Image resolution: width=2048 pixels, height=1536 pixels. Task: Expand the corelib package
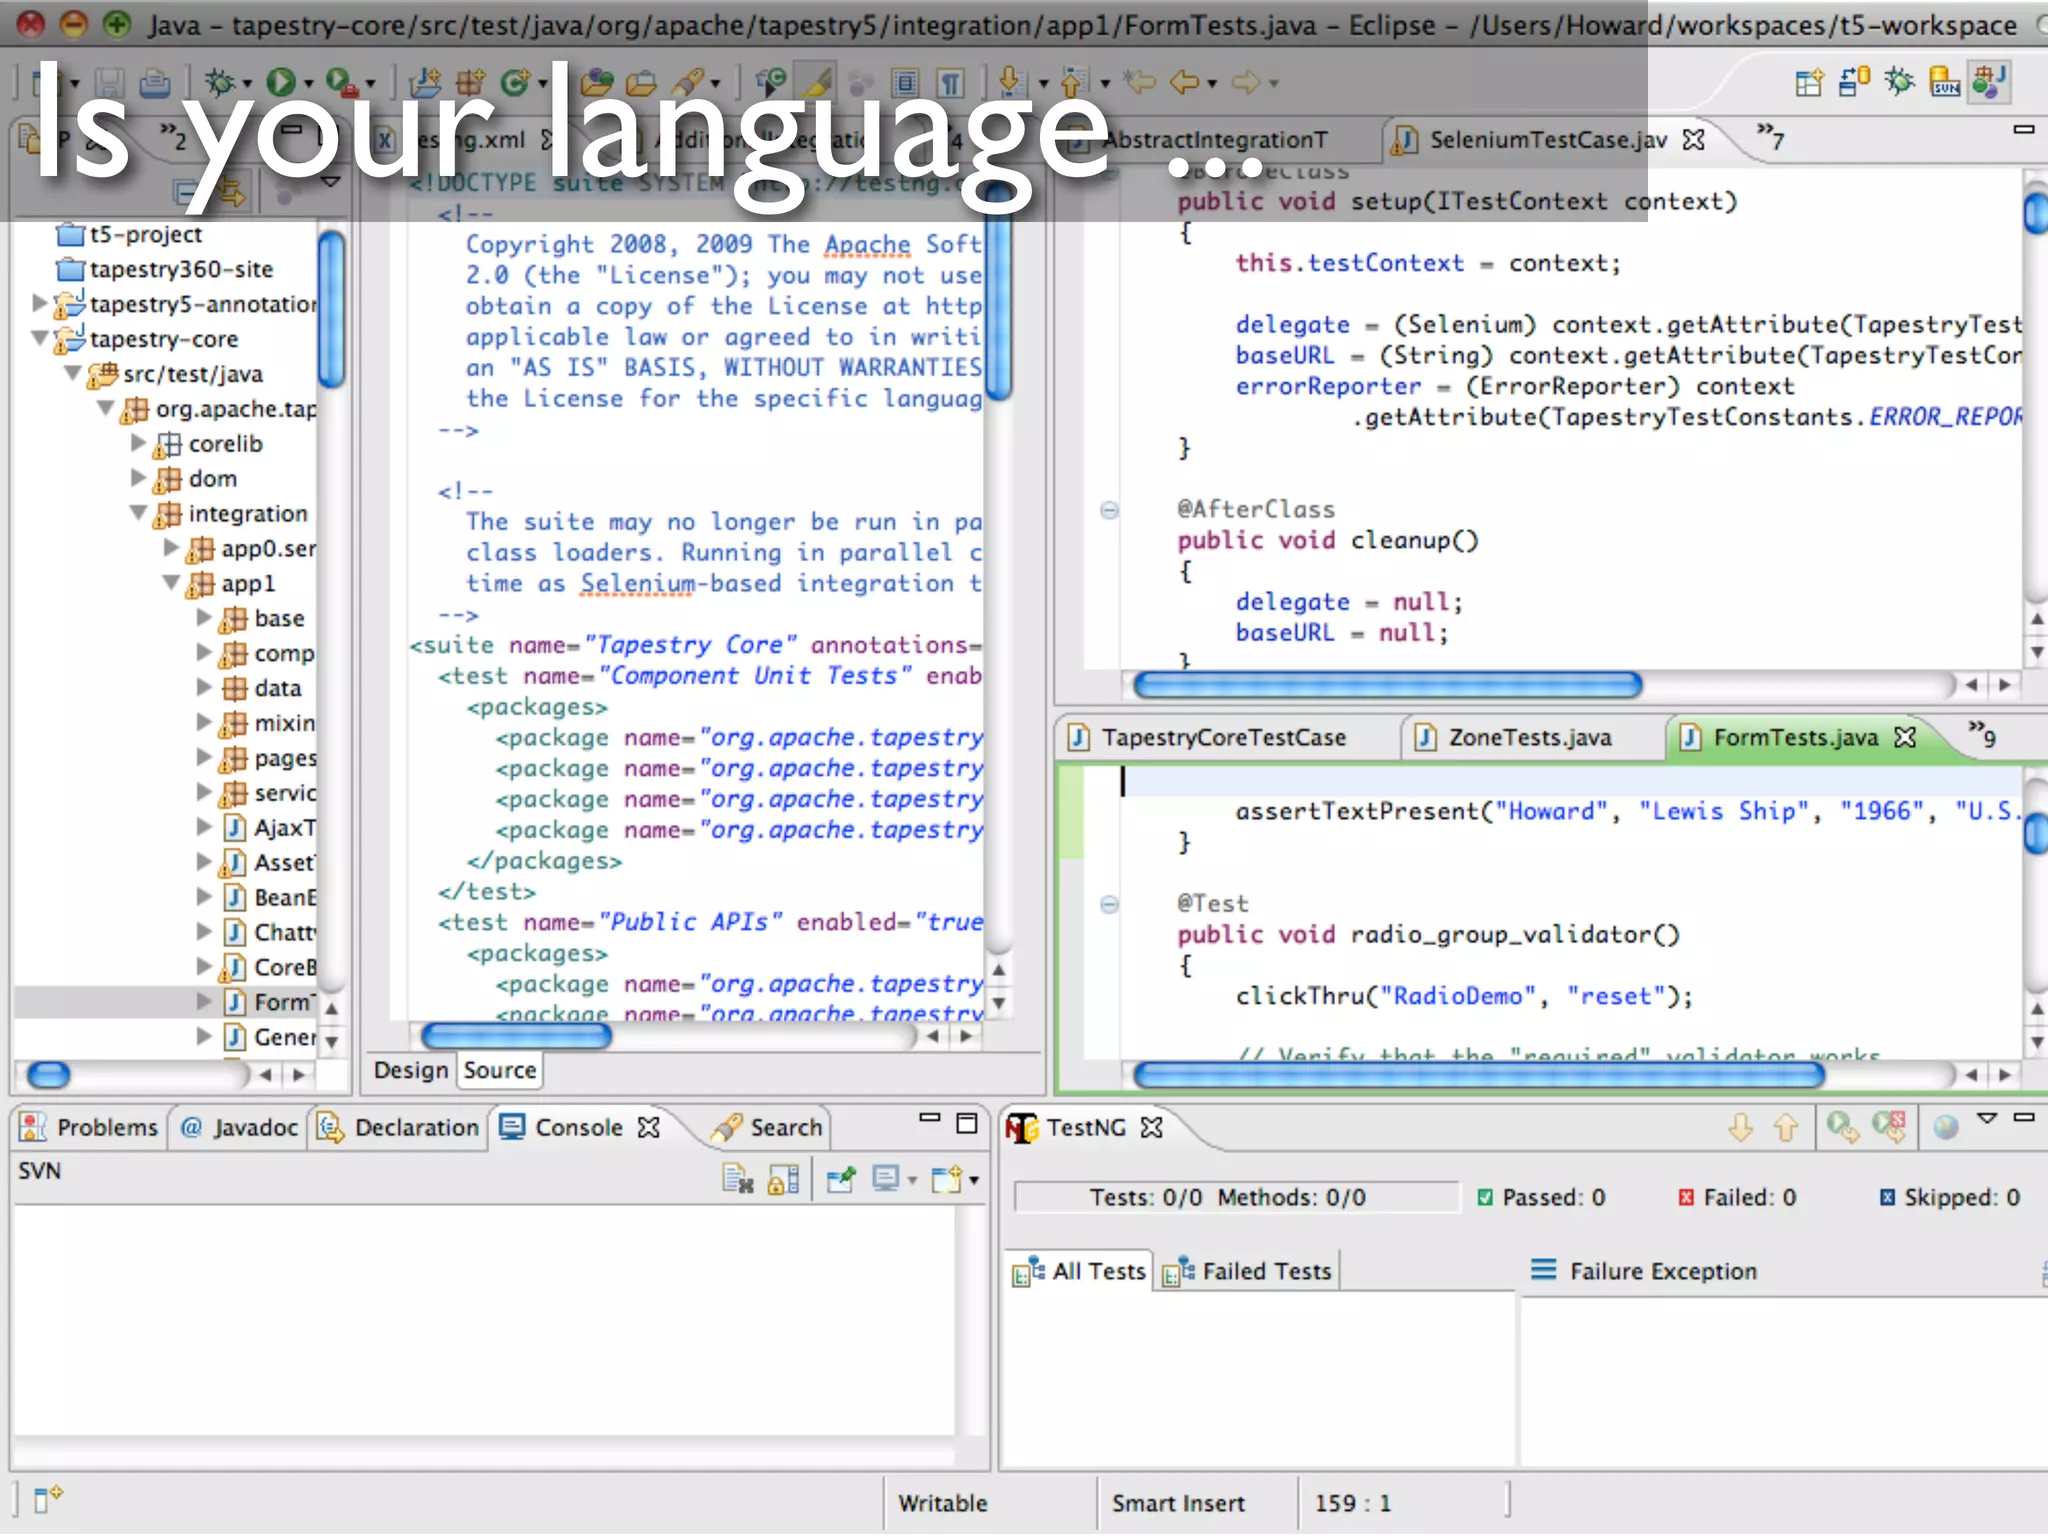click(139, 442)
